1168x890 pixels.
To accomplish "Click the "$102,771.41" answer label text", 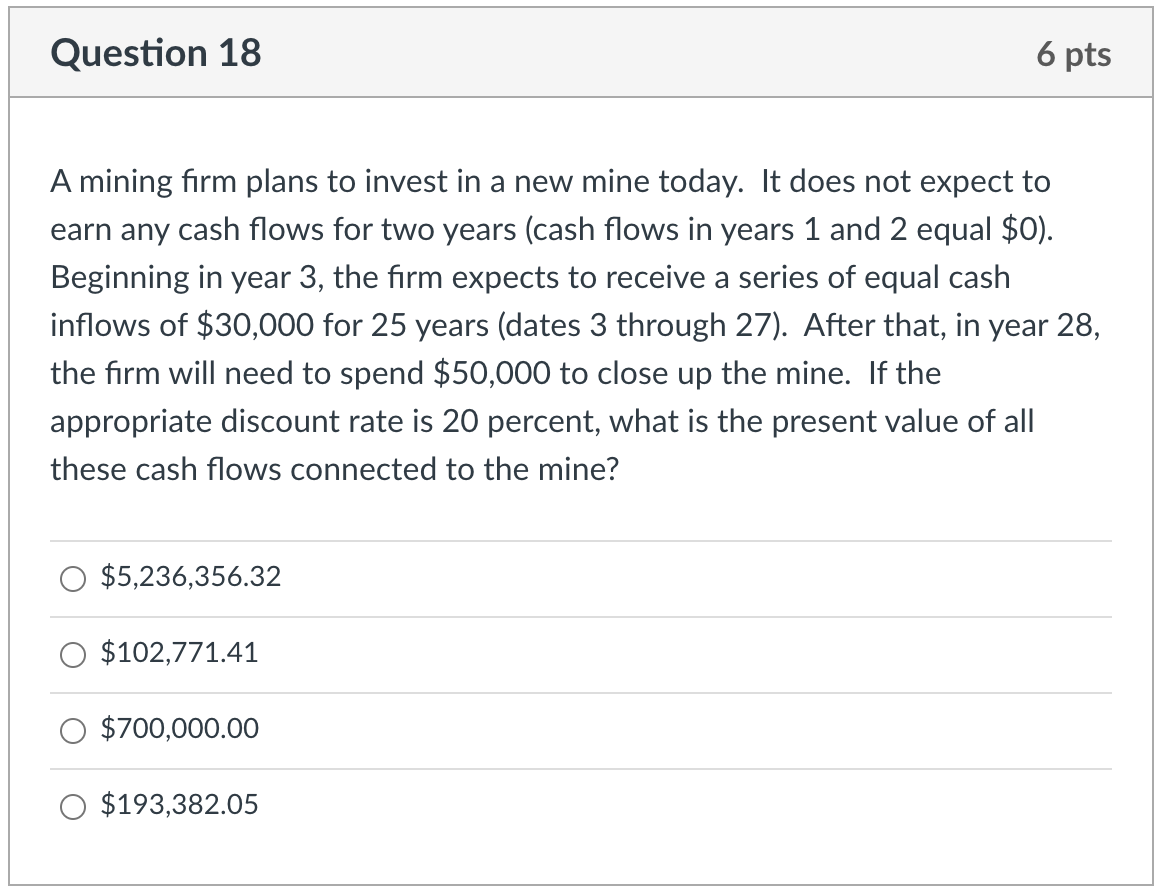I will coord(180,653).
